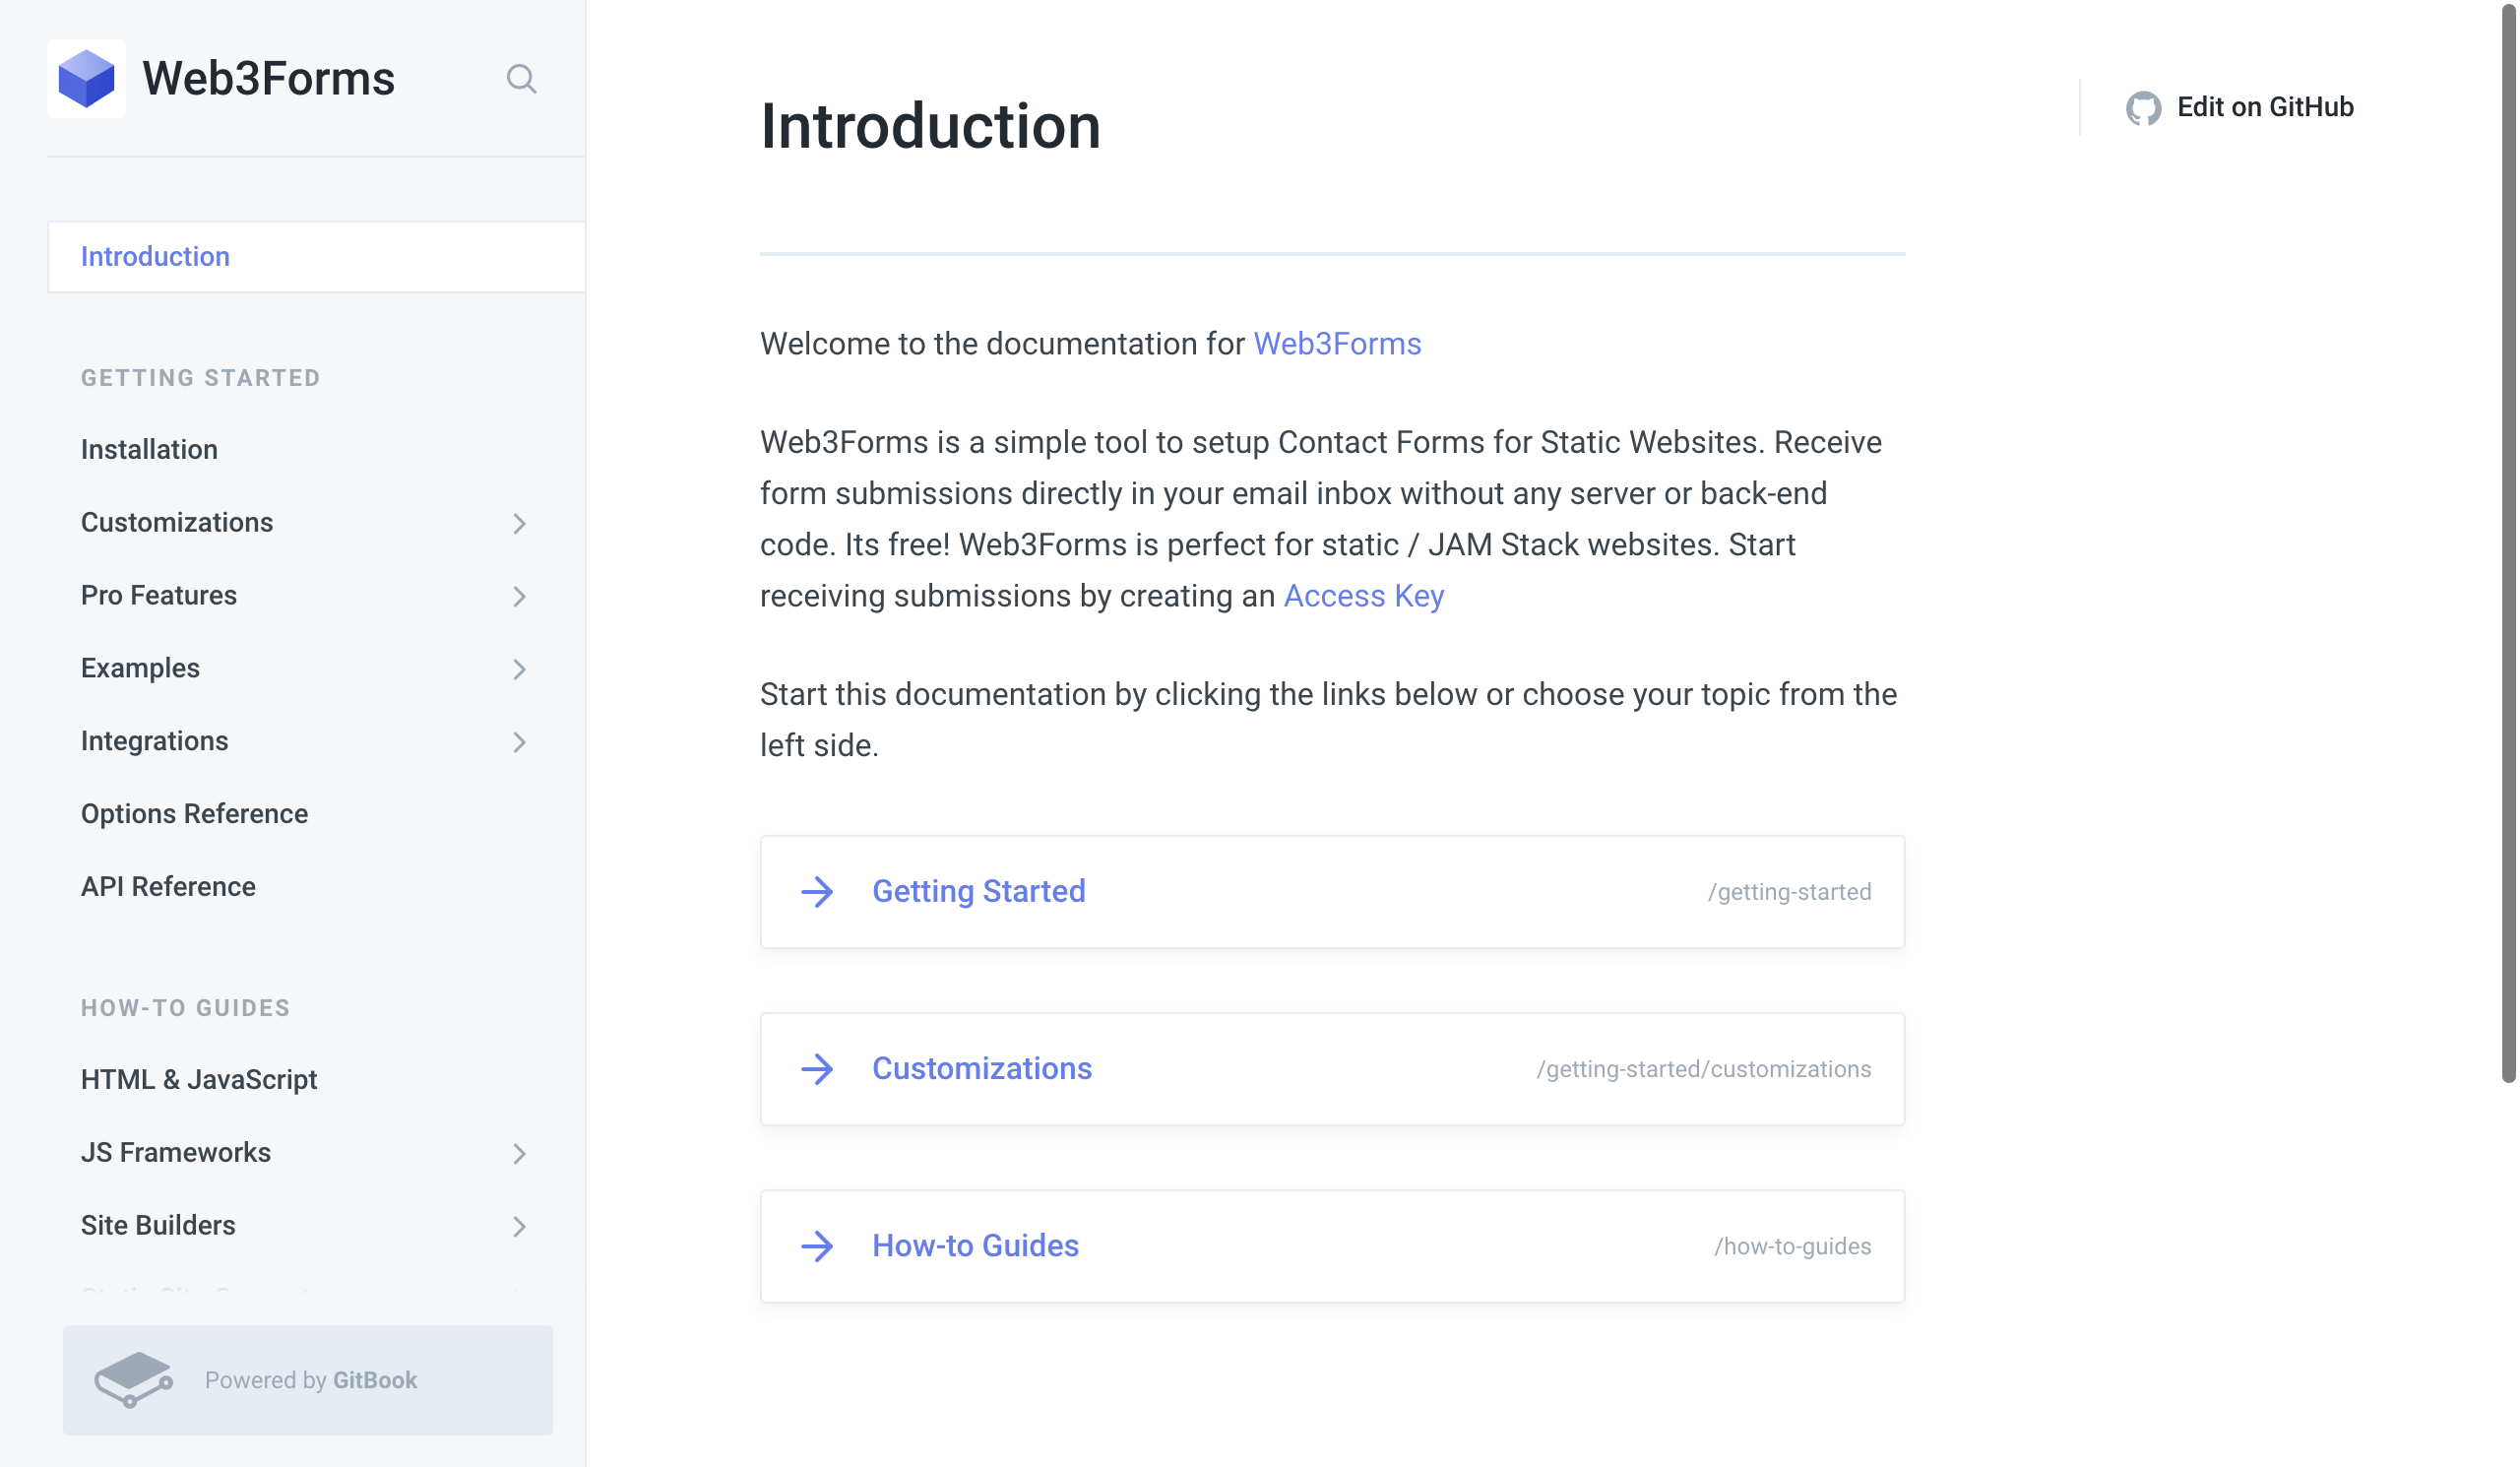This screenshot has width=2520, height=1467.
Task: Click the /getting-started/customizations path text
Action: coord(1704,1069)
